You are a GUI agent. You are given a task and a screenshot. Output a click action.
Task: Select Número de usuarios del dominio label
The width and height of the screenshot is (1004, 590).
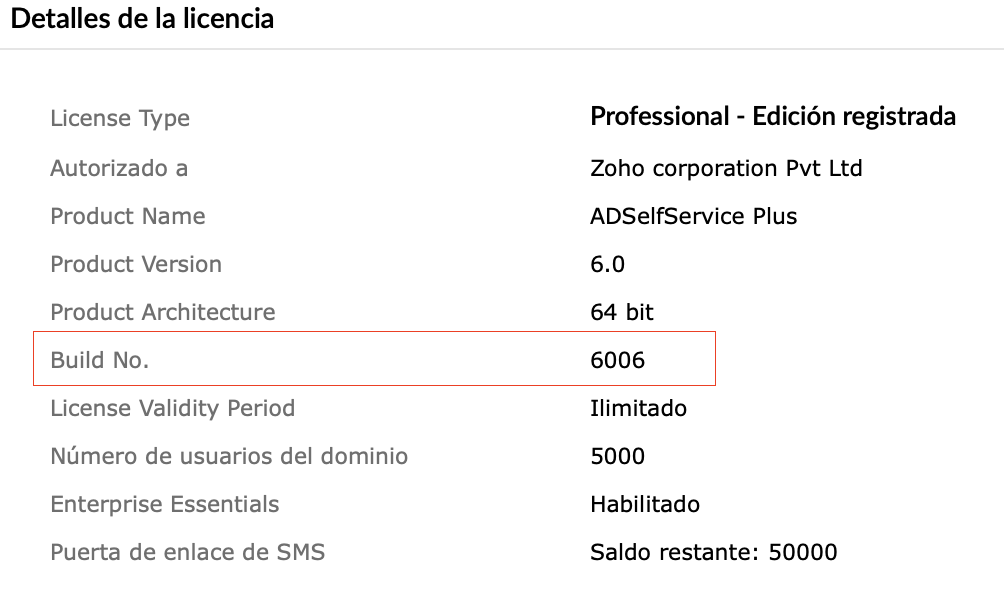click(229, 456)
